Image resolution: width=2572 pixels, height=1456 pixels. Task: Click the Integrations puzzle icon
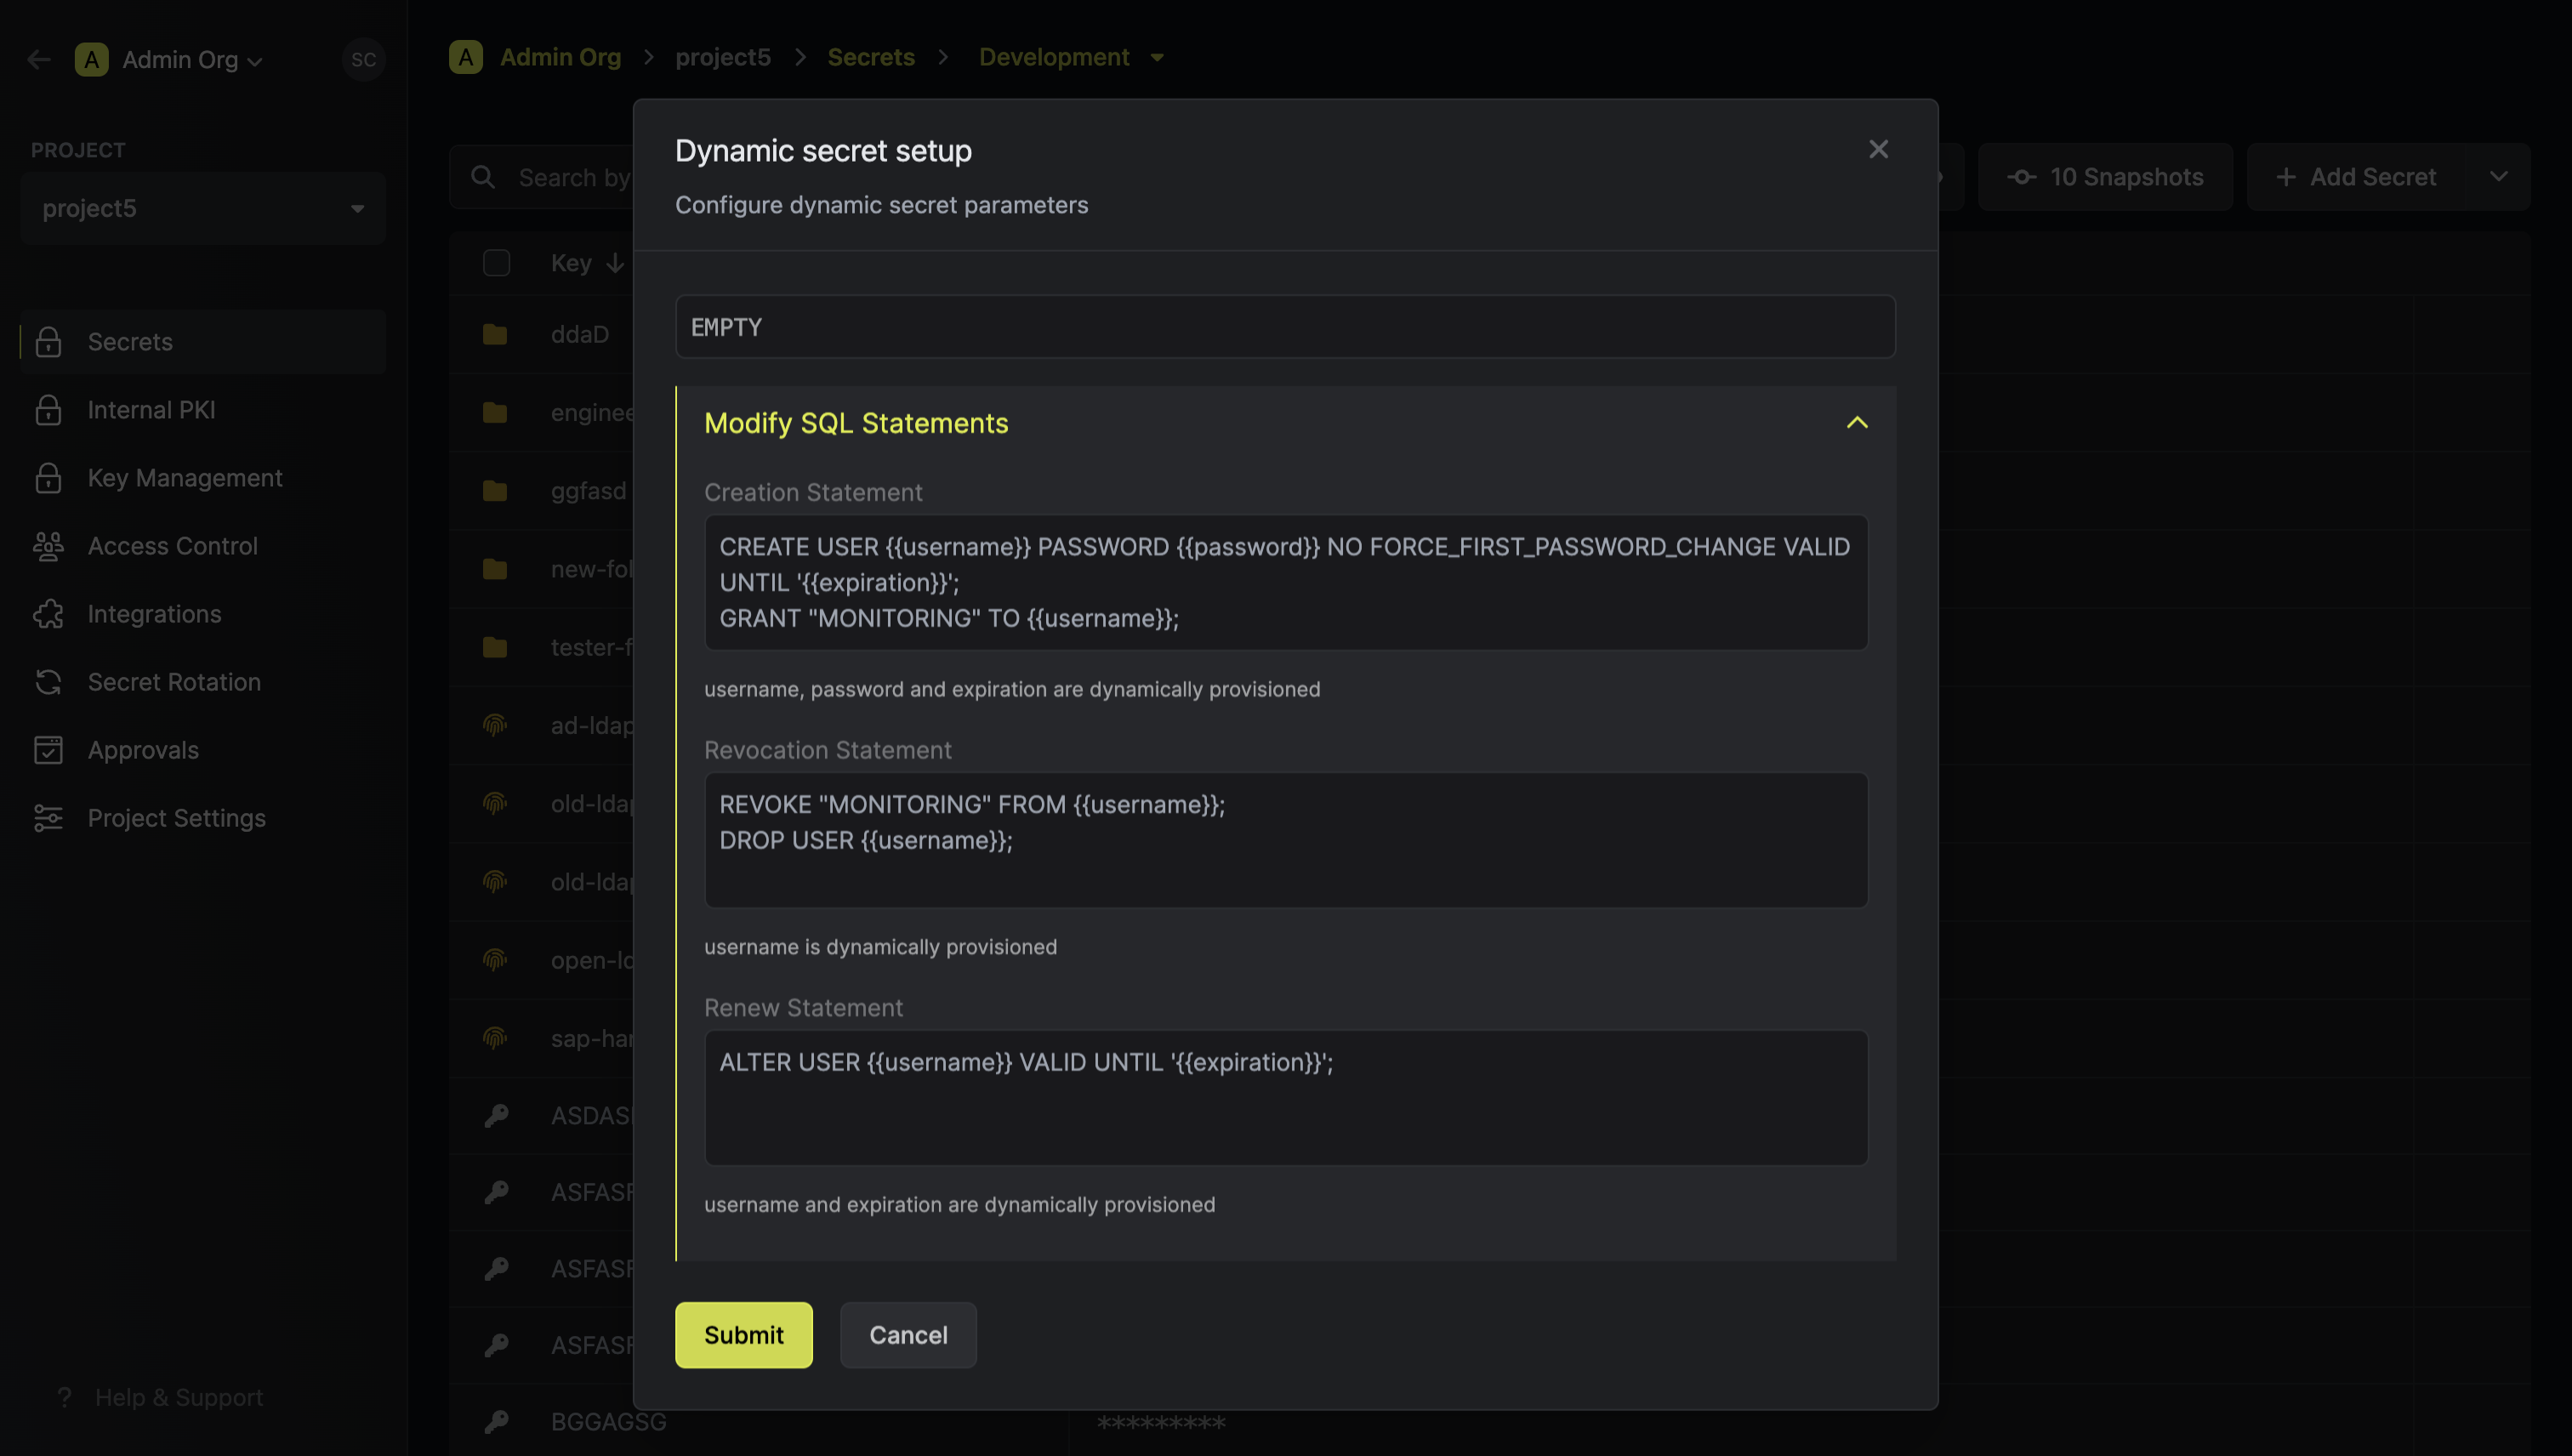point(48,613)
